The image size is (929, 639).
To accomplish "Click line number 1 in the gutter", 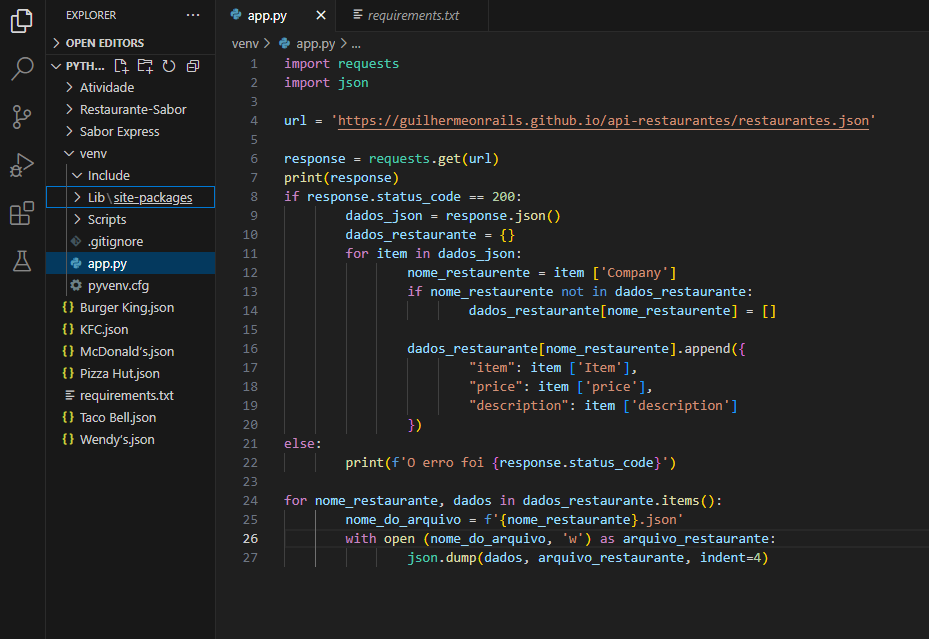I will tap(254, 63).
